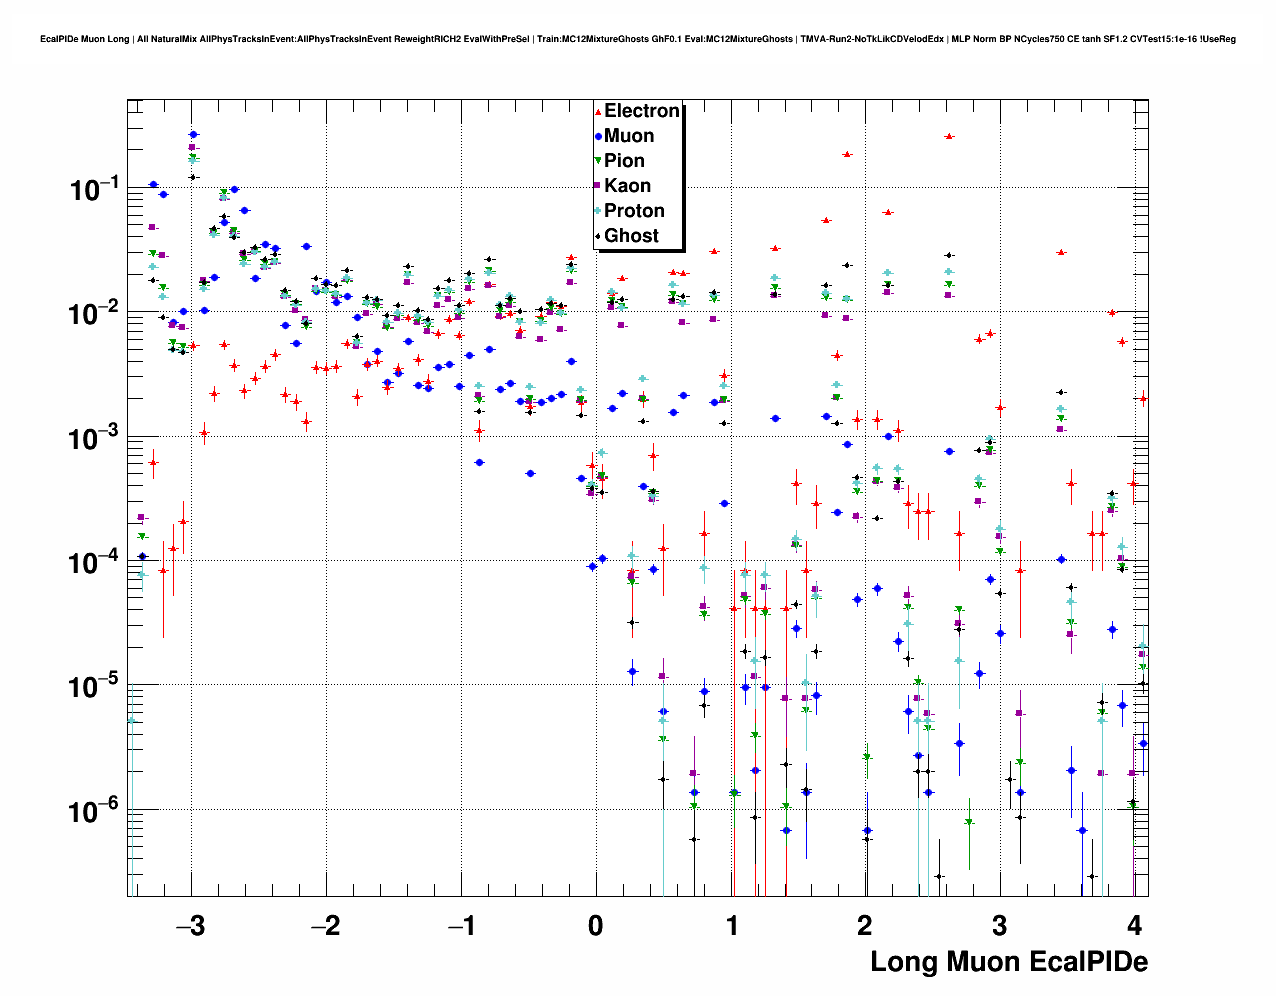Click the x-axis tick label '0'
This screenshot has height=996, width=1276.
pyautogui.click(x=596, y=926)
